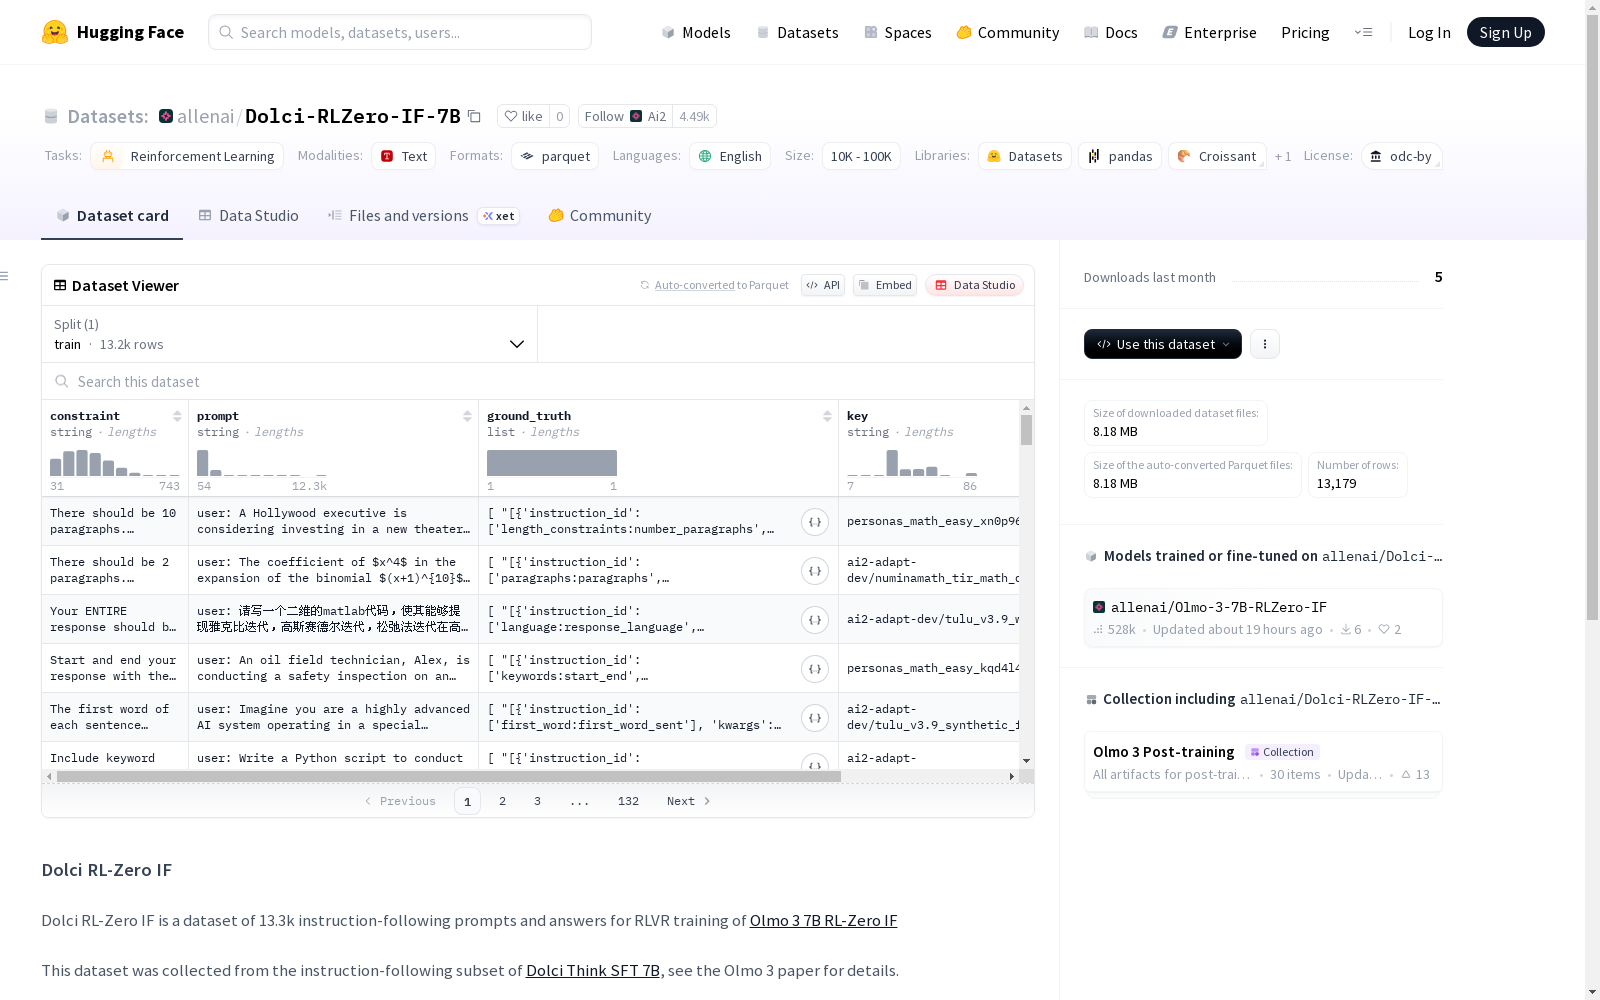Open the allenai/Olmo-3-7B-RLZero-IF model card
The height and width of the screenshot is (1000, 1600).
(x=1263, y=618)
